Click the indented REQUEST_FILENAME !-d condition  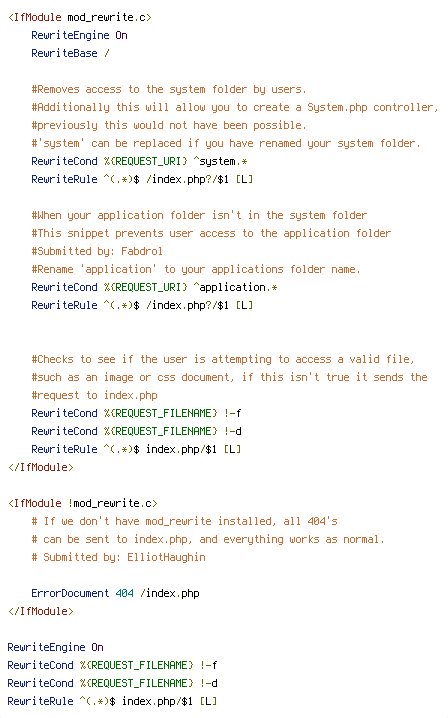click(x=136, y=431)
